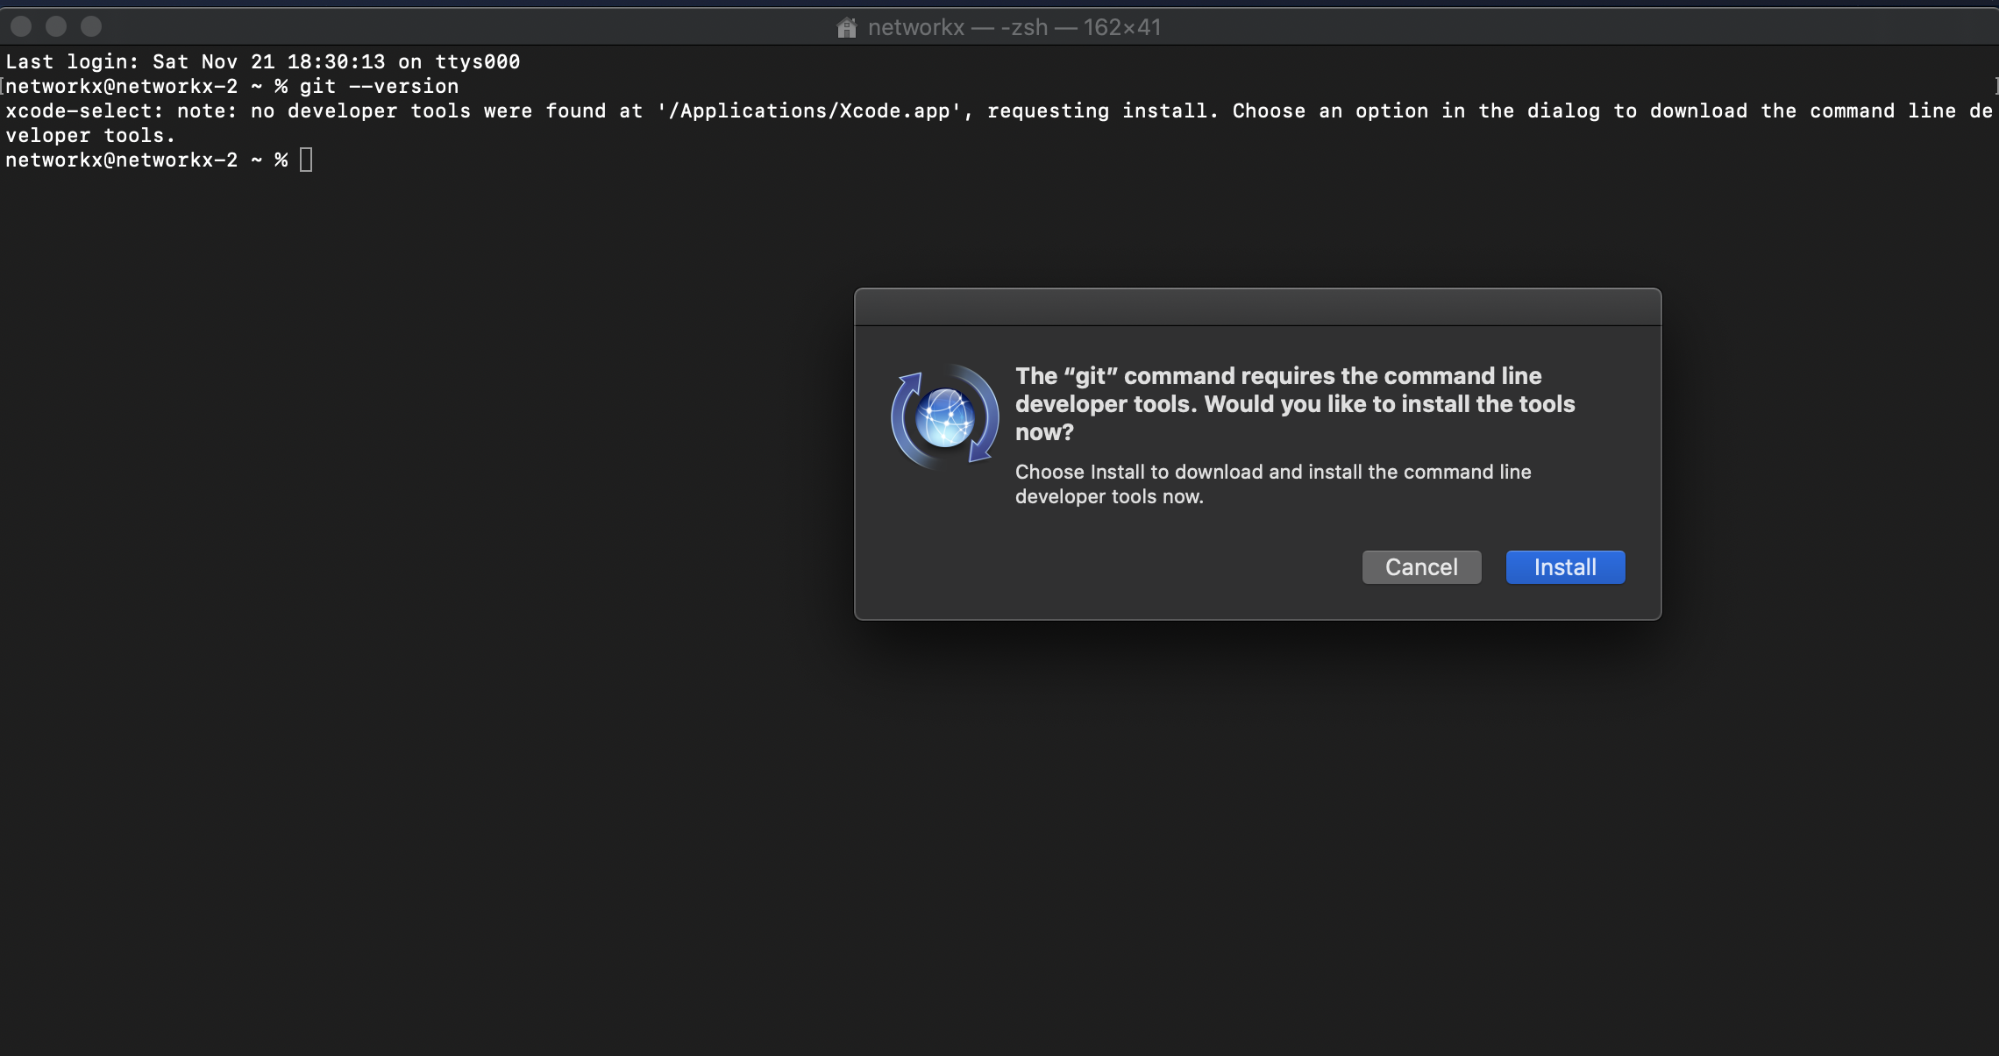The width and height of the screenshot is (1999, 1056).
Task: Click the house proxy icon beside the window title
Action: pos(846,27)
